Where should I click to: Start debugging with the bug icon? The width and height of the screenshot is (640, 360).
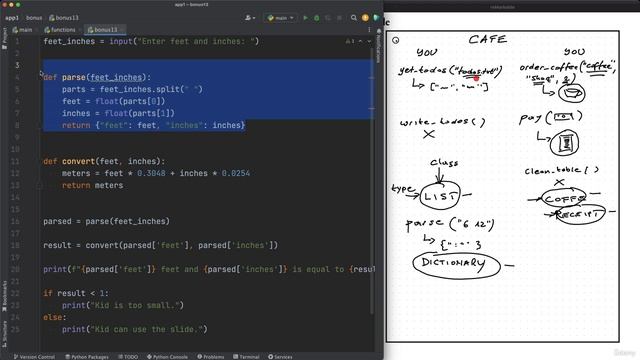tap(317, 18)
